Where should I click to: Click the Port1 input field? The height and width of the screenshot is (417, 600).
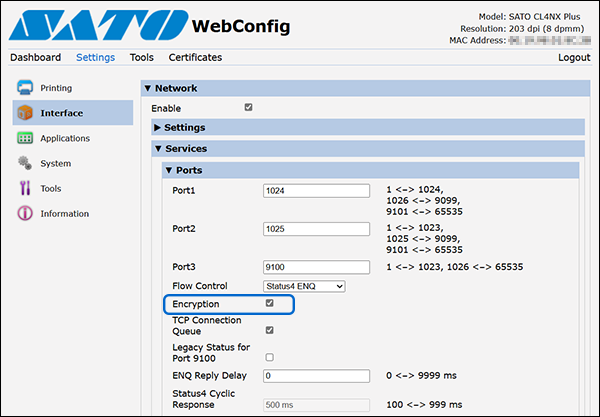(x=317, y=190)
